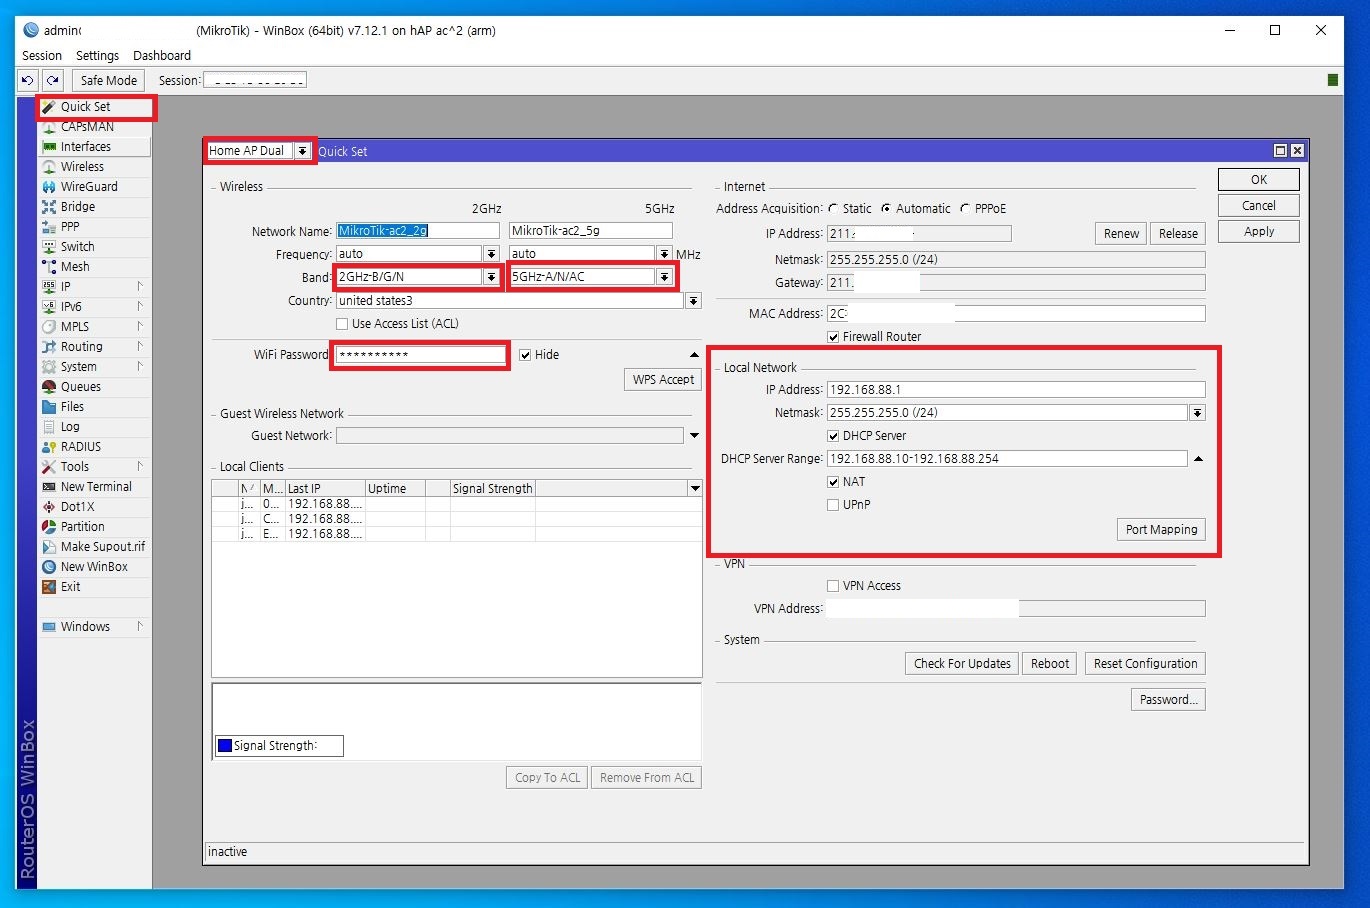This screenshot has width=1370, height=908.
Task: Open the Local Network Netmask dropdown
Action: pyautogui.click(x=1197, y=413)
